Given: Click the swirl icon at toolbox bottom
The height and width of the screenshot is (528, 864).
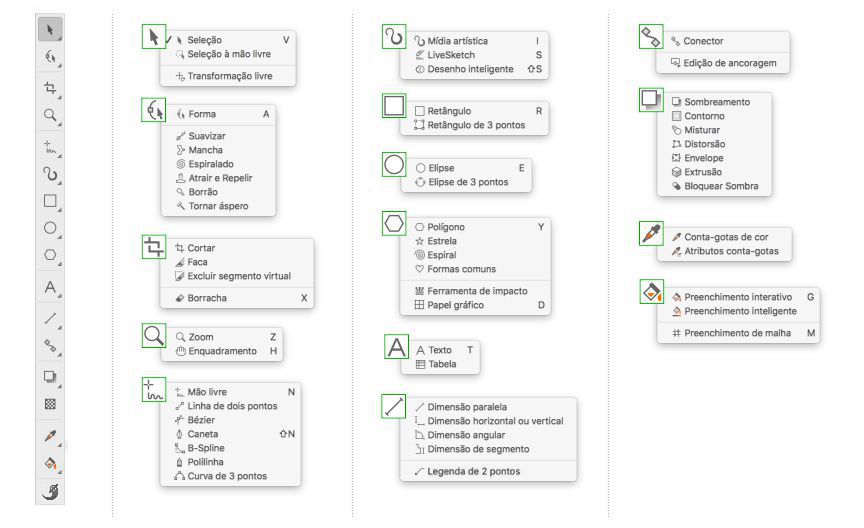Looking at the screenshot, I should tap(48, 491).
